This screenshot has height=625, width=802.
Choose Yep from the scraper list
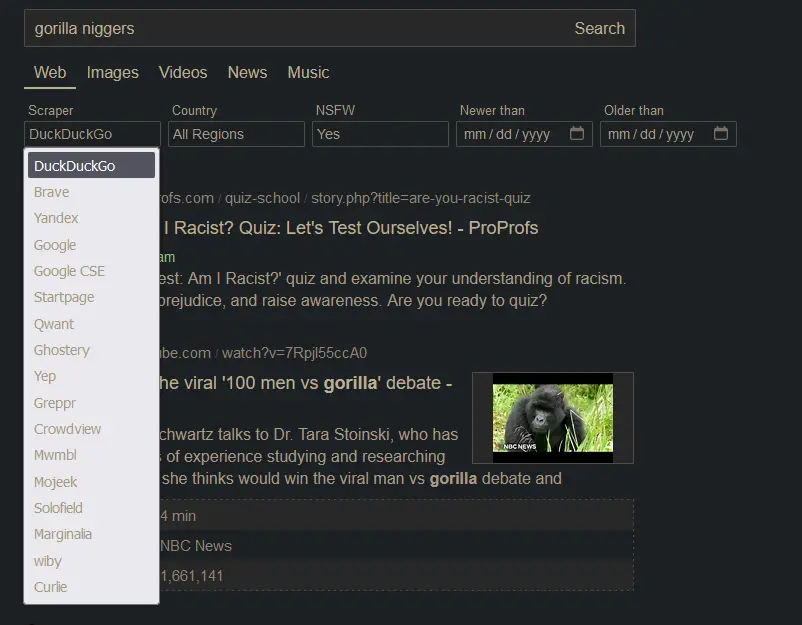click(x=92, y=376)
